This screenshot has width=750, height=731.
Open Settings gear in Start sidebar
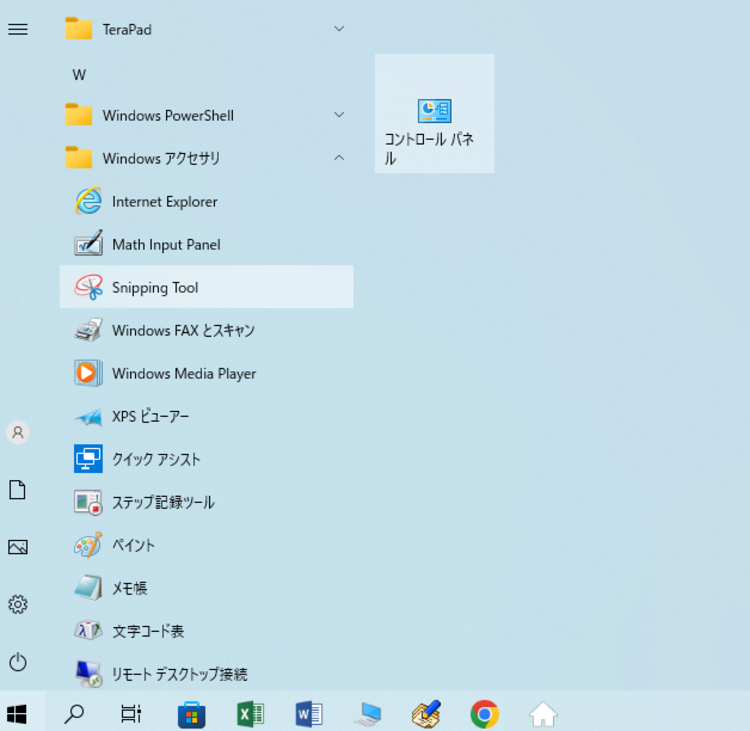click(18, 605)
